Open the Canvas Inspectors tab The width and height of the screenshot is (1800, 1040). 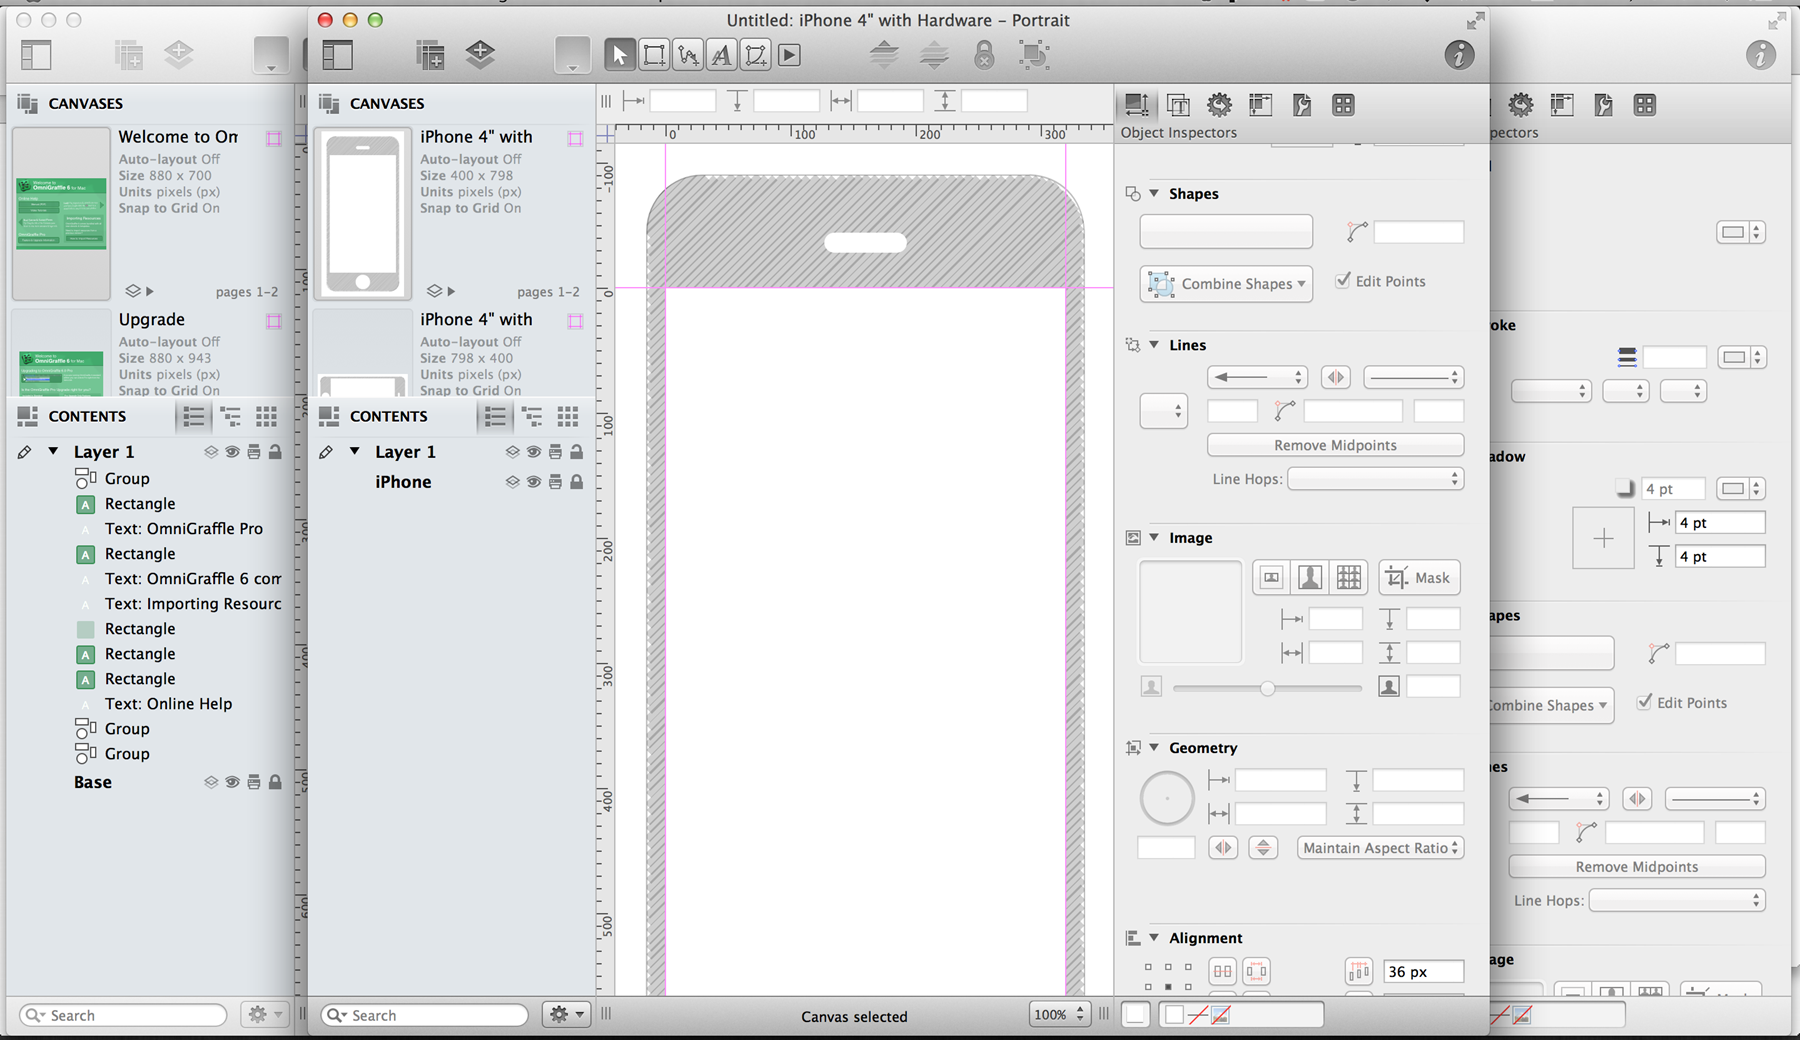1261,105
